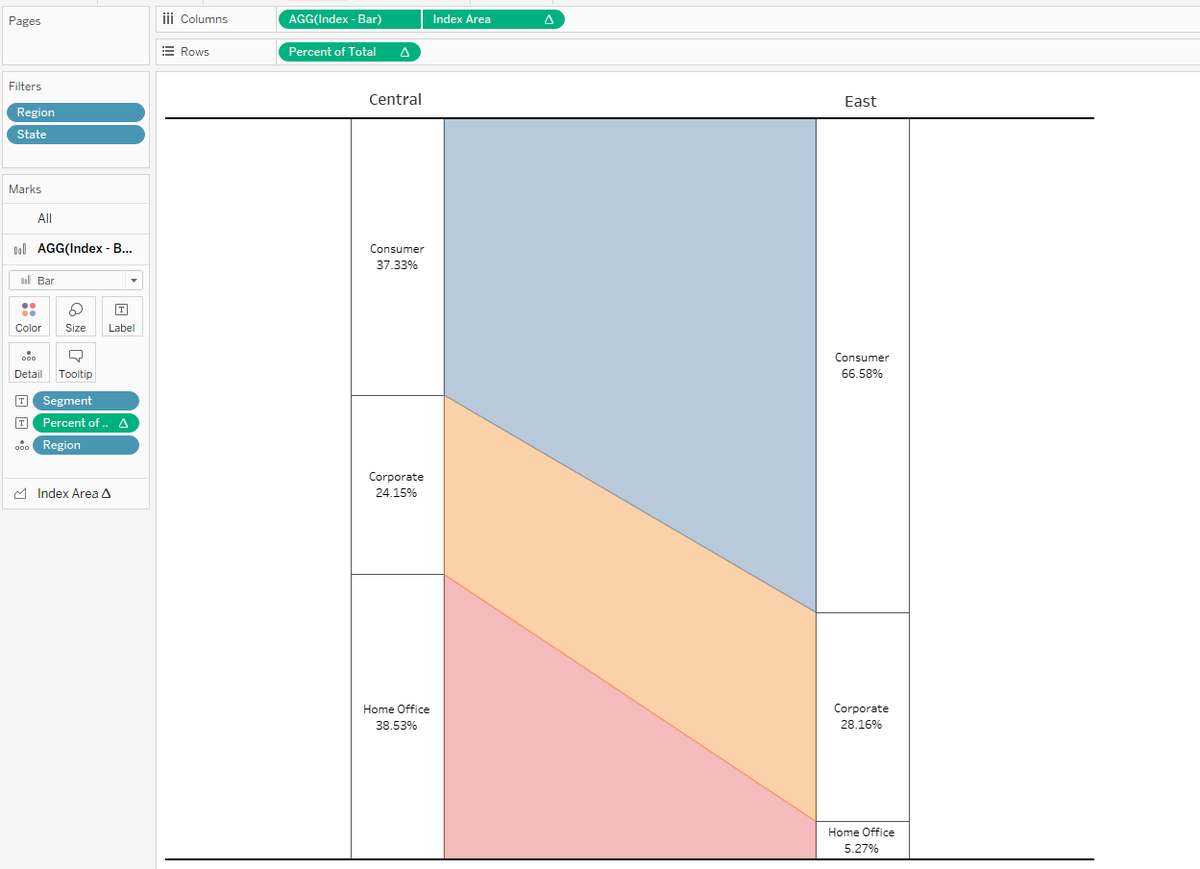Screen dimensions: 1200x869
Task: Click the Central column header
Action: (x=395, y=100)
